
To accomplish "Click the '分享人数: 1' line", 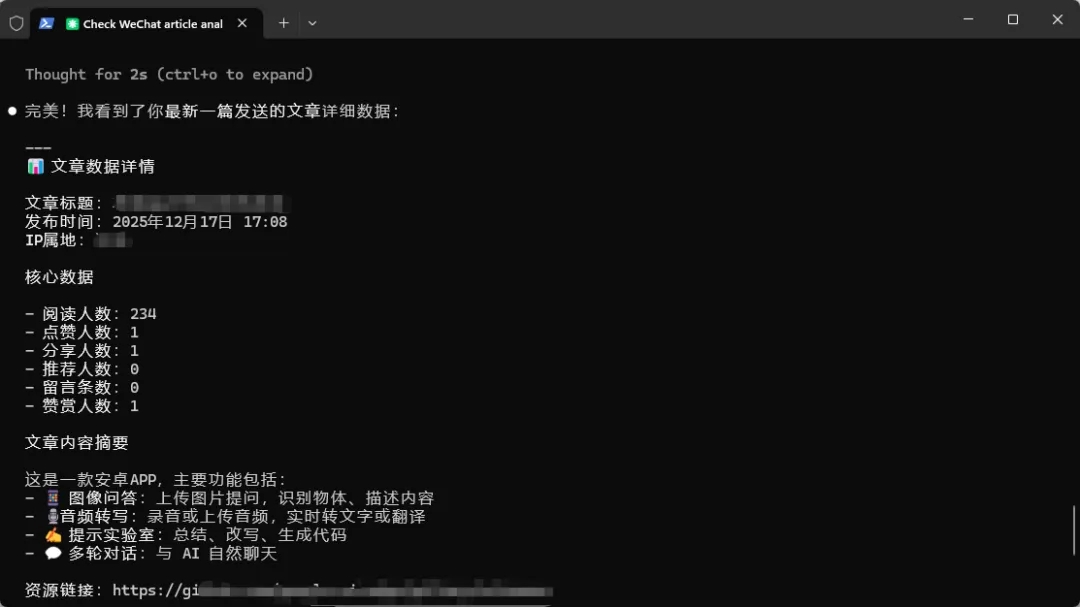I will click(x=82, y=351).
